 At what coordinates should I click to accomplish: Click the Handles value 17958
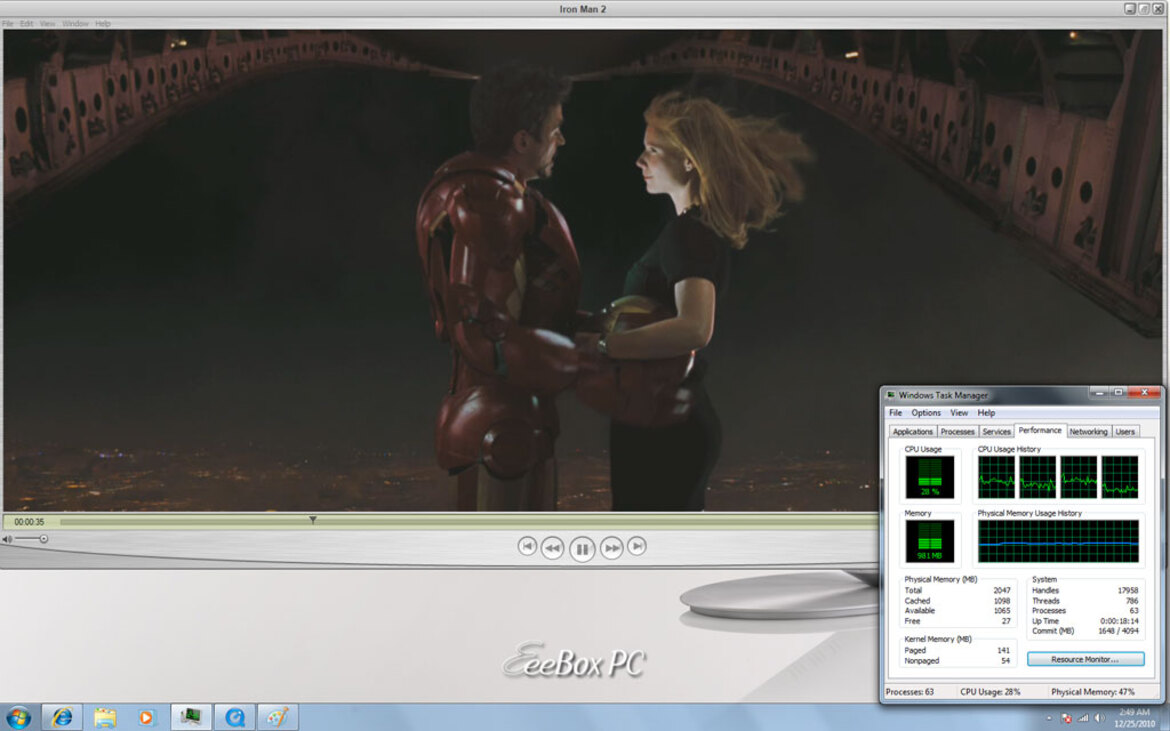(x=1127, y=590)
